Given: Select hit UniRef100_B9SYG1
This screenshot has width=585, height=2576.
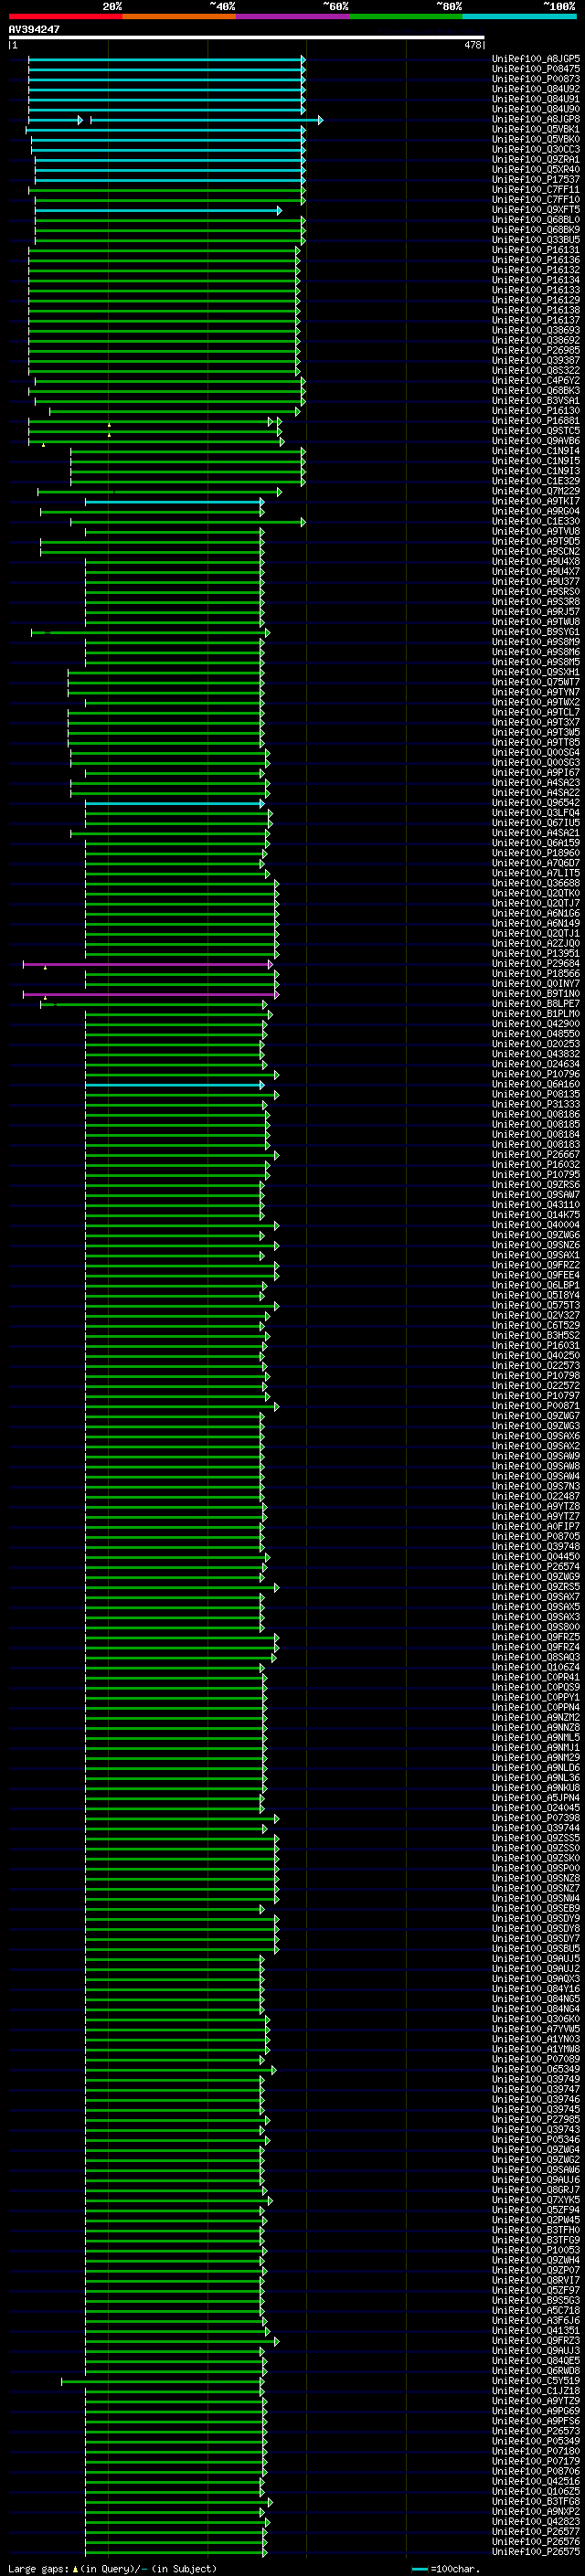Looking at the screenshot, I should pos(536,632).
